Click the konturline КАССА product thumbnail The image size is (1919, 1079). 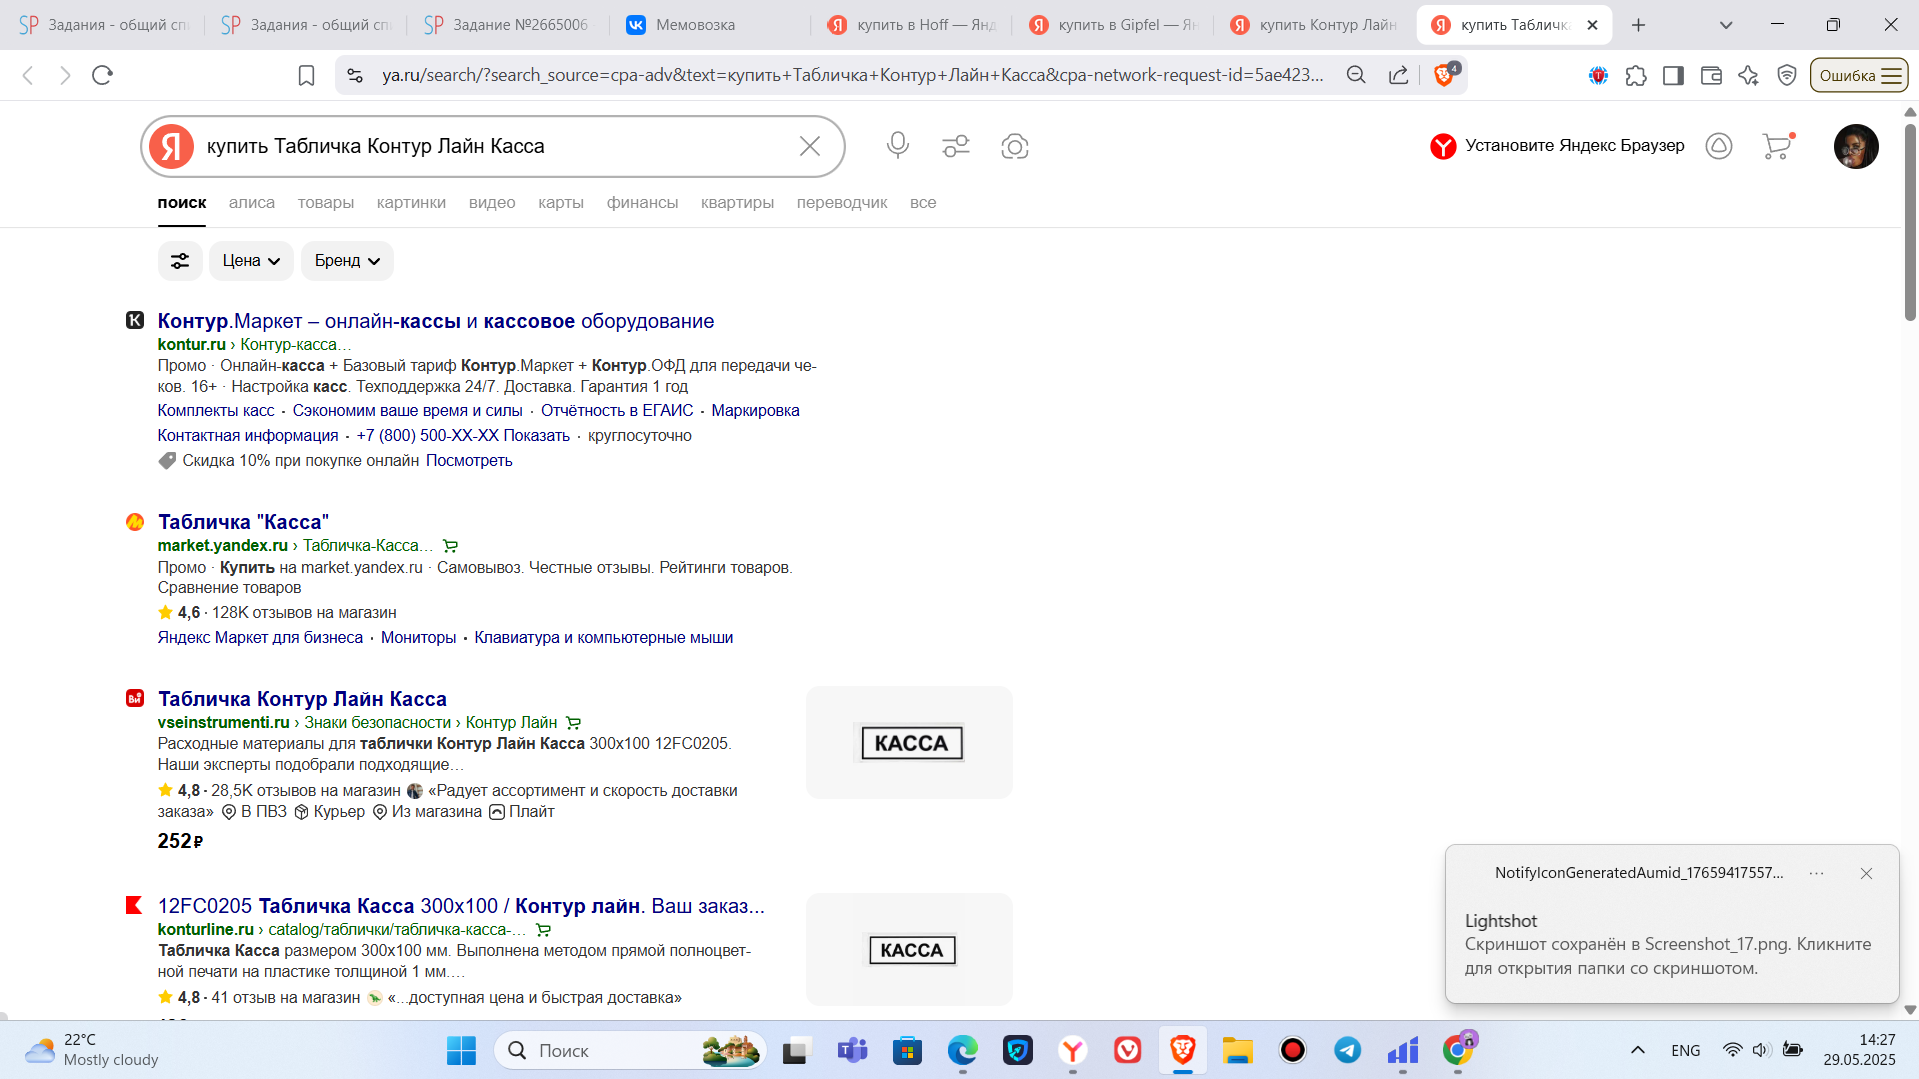[x=910, y=950]
